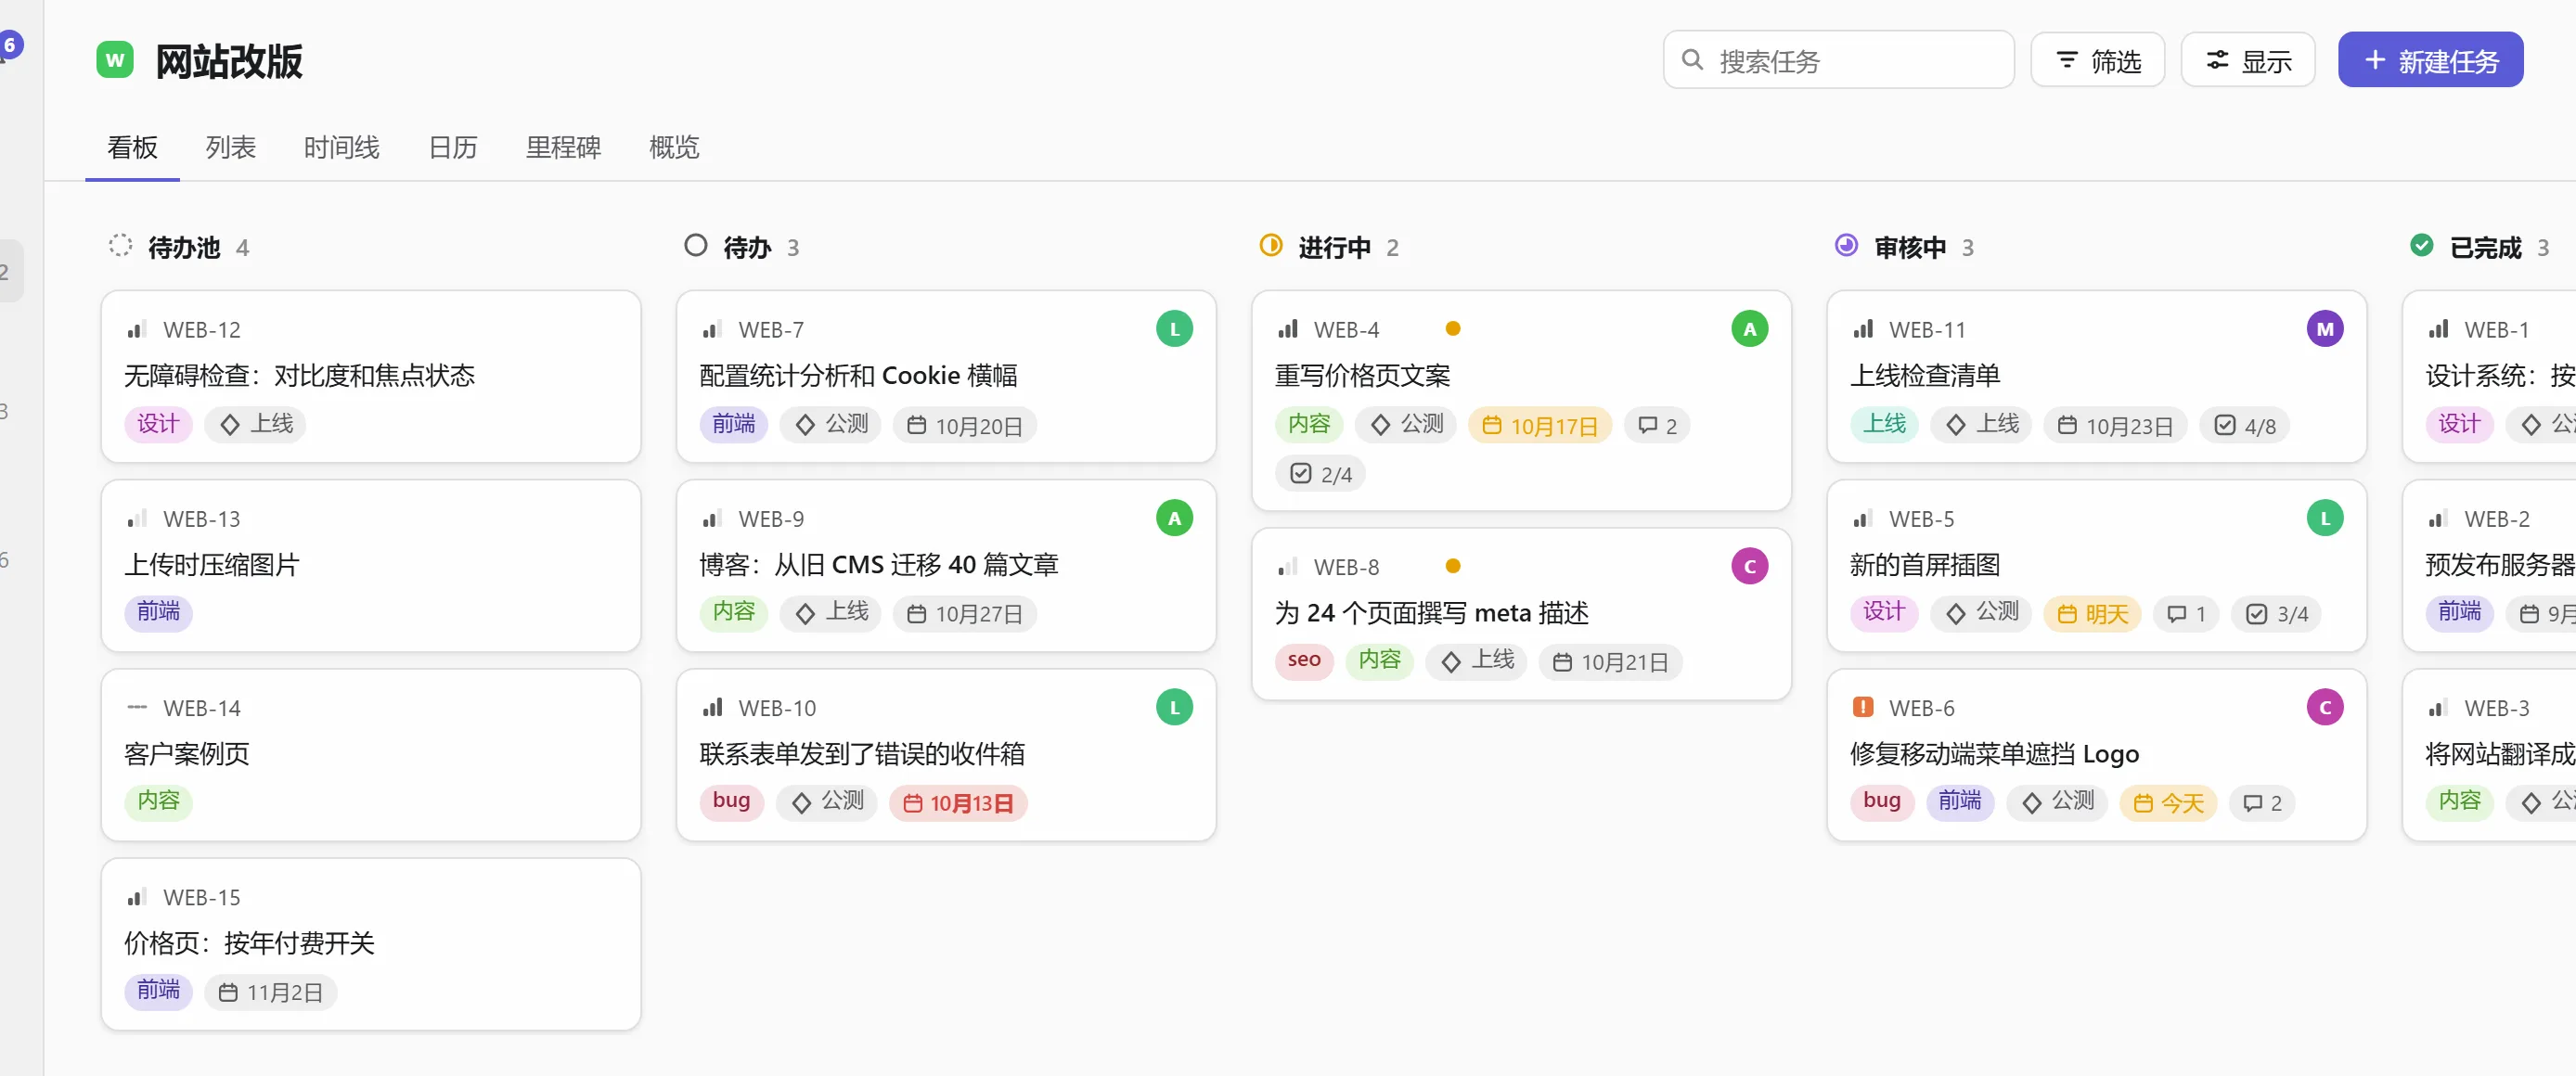The image size is (2576, 1076).
Task: Switch to the 时间线 tab
Action: [341, 147]
